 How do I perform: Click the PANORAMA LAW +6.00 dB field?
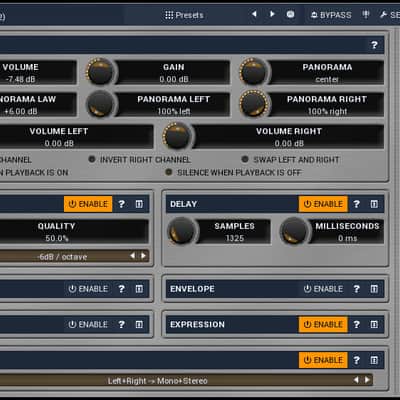37,105
